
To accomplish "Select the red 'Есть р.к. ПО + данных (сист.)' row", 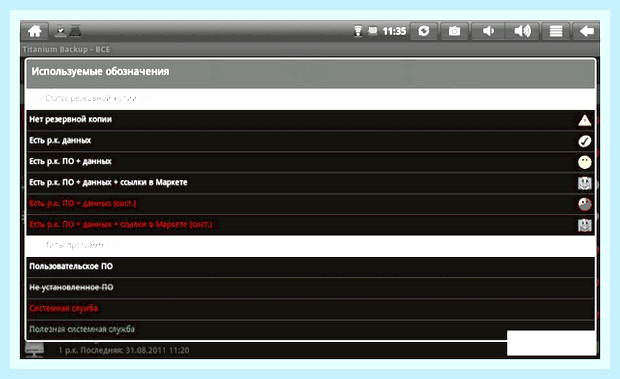I will tap(310, 204).
